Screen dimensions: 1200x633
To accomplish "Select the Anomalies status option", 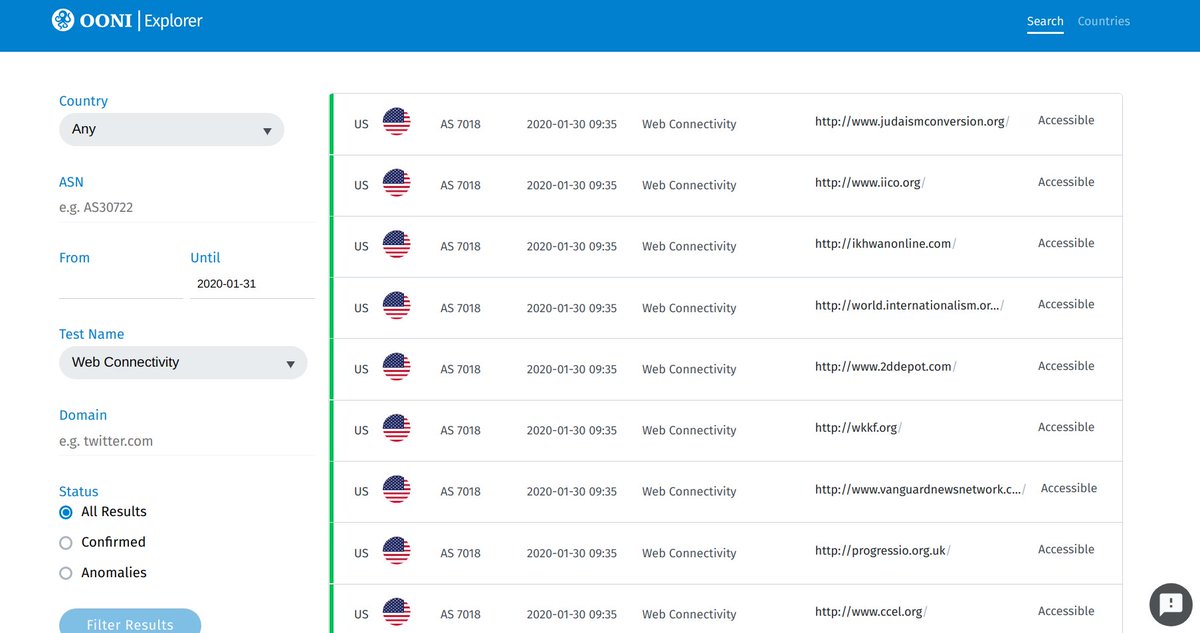I will click(x=66, y=573).
